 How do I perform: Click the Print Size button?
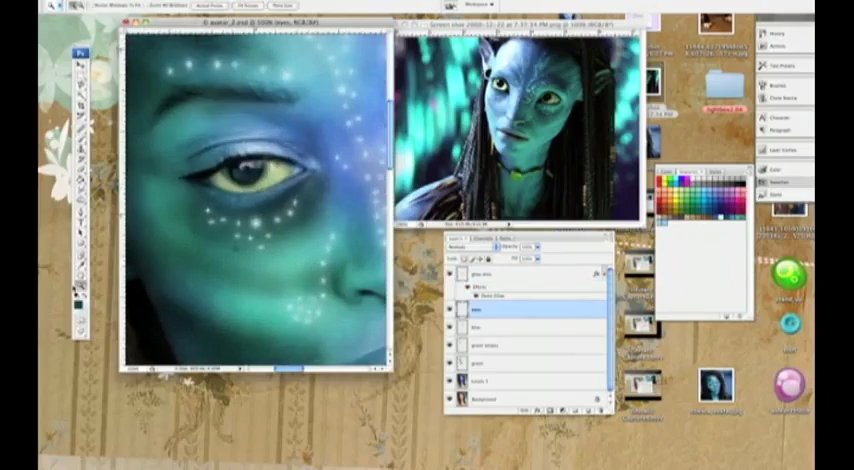(282, 5)
